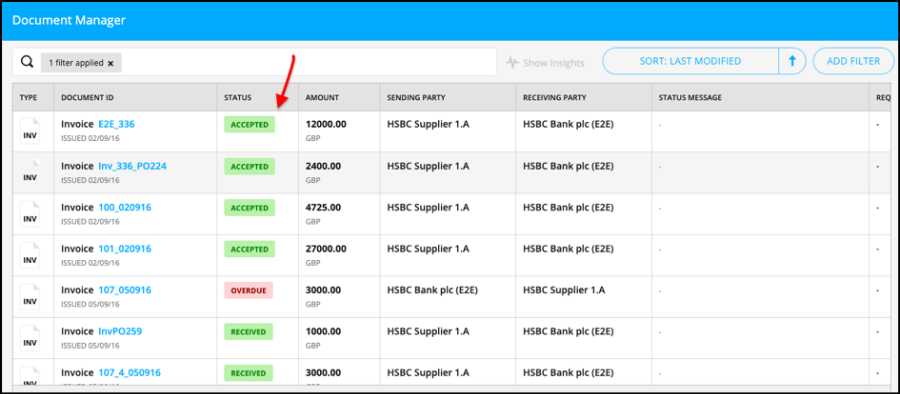Remove the applied filter with the x
900x394 pixels.
111,63
